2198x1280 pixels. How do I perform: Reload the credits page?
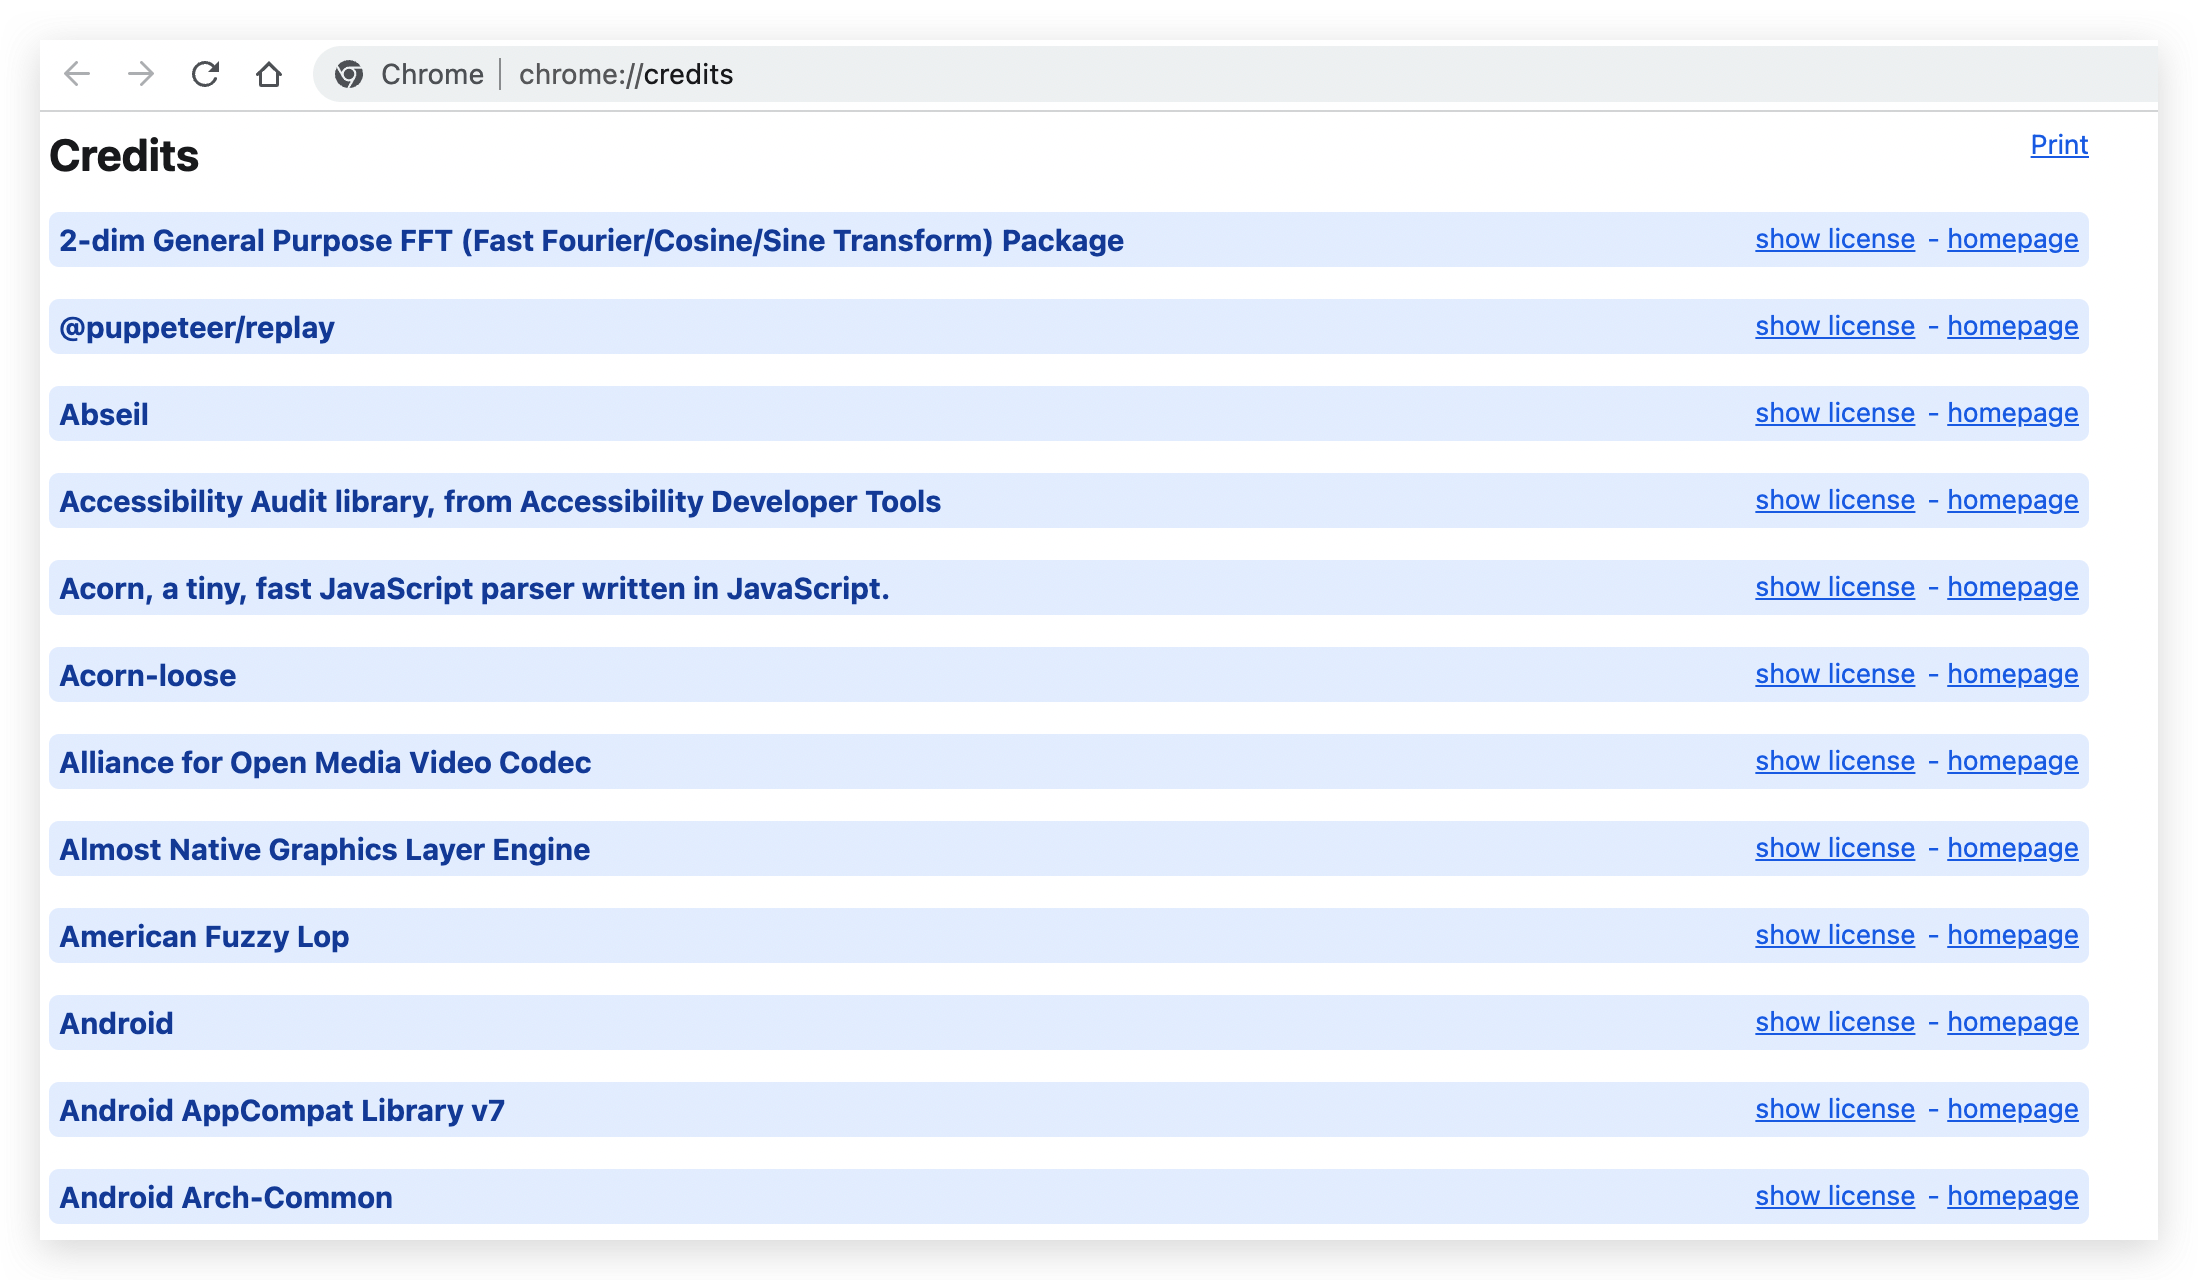point(205,74)
